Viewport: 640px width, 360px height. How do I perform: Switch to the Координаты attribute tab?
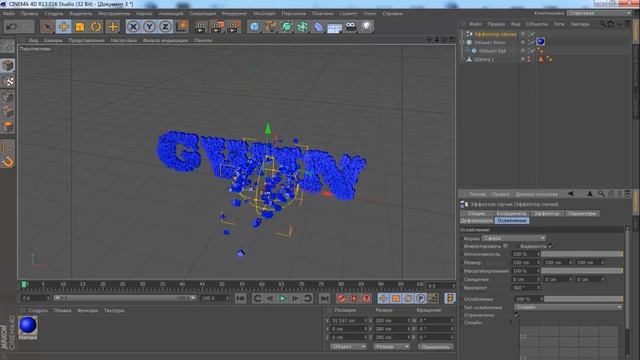click(511, 213)
